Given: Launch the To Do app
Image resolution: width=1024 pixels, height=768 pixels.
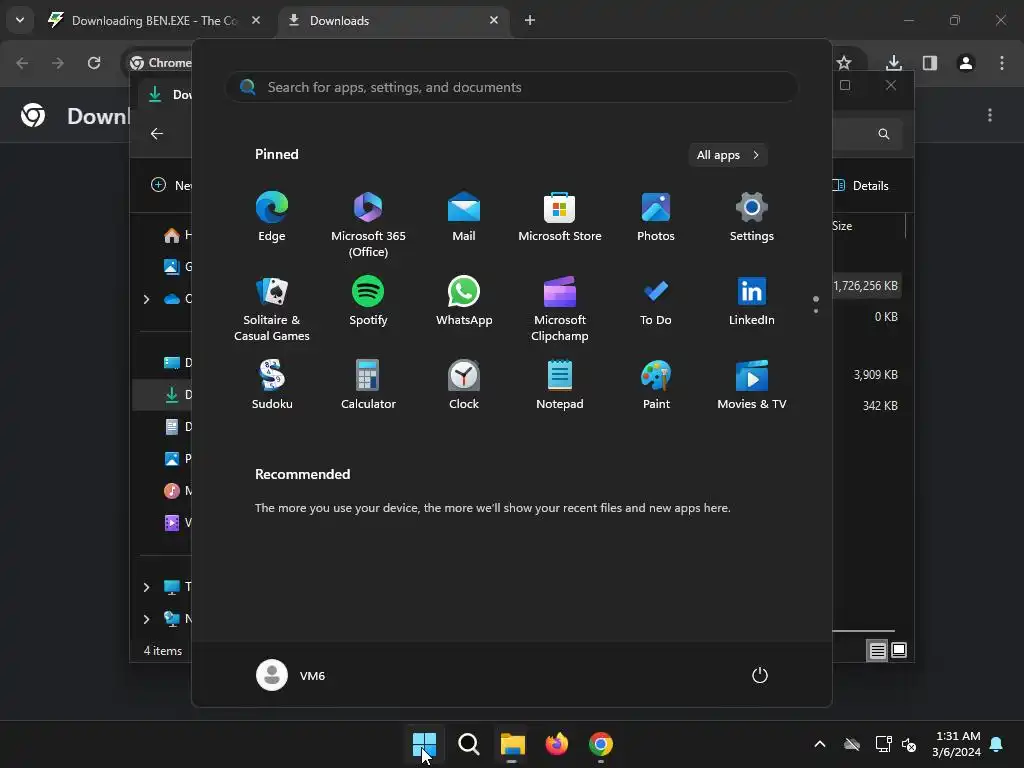Looking at the screenshot, I should (656, 300).
